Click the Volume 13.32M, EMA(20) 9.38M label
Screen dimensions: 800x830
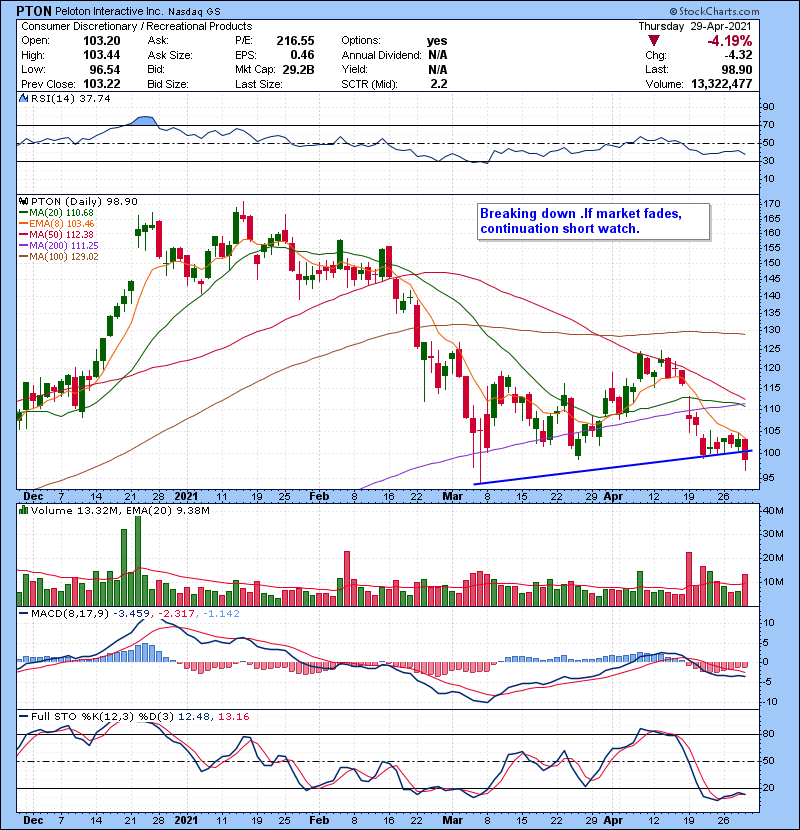[x=120, y=510]
